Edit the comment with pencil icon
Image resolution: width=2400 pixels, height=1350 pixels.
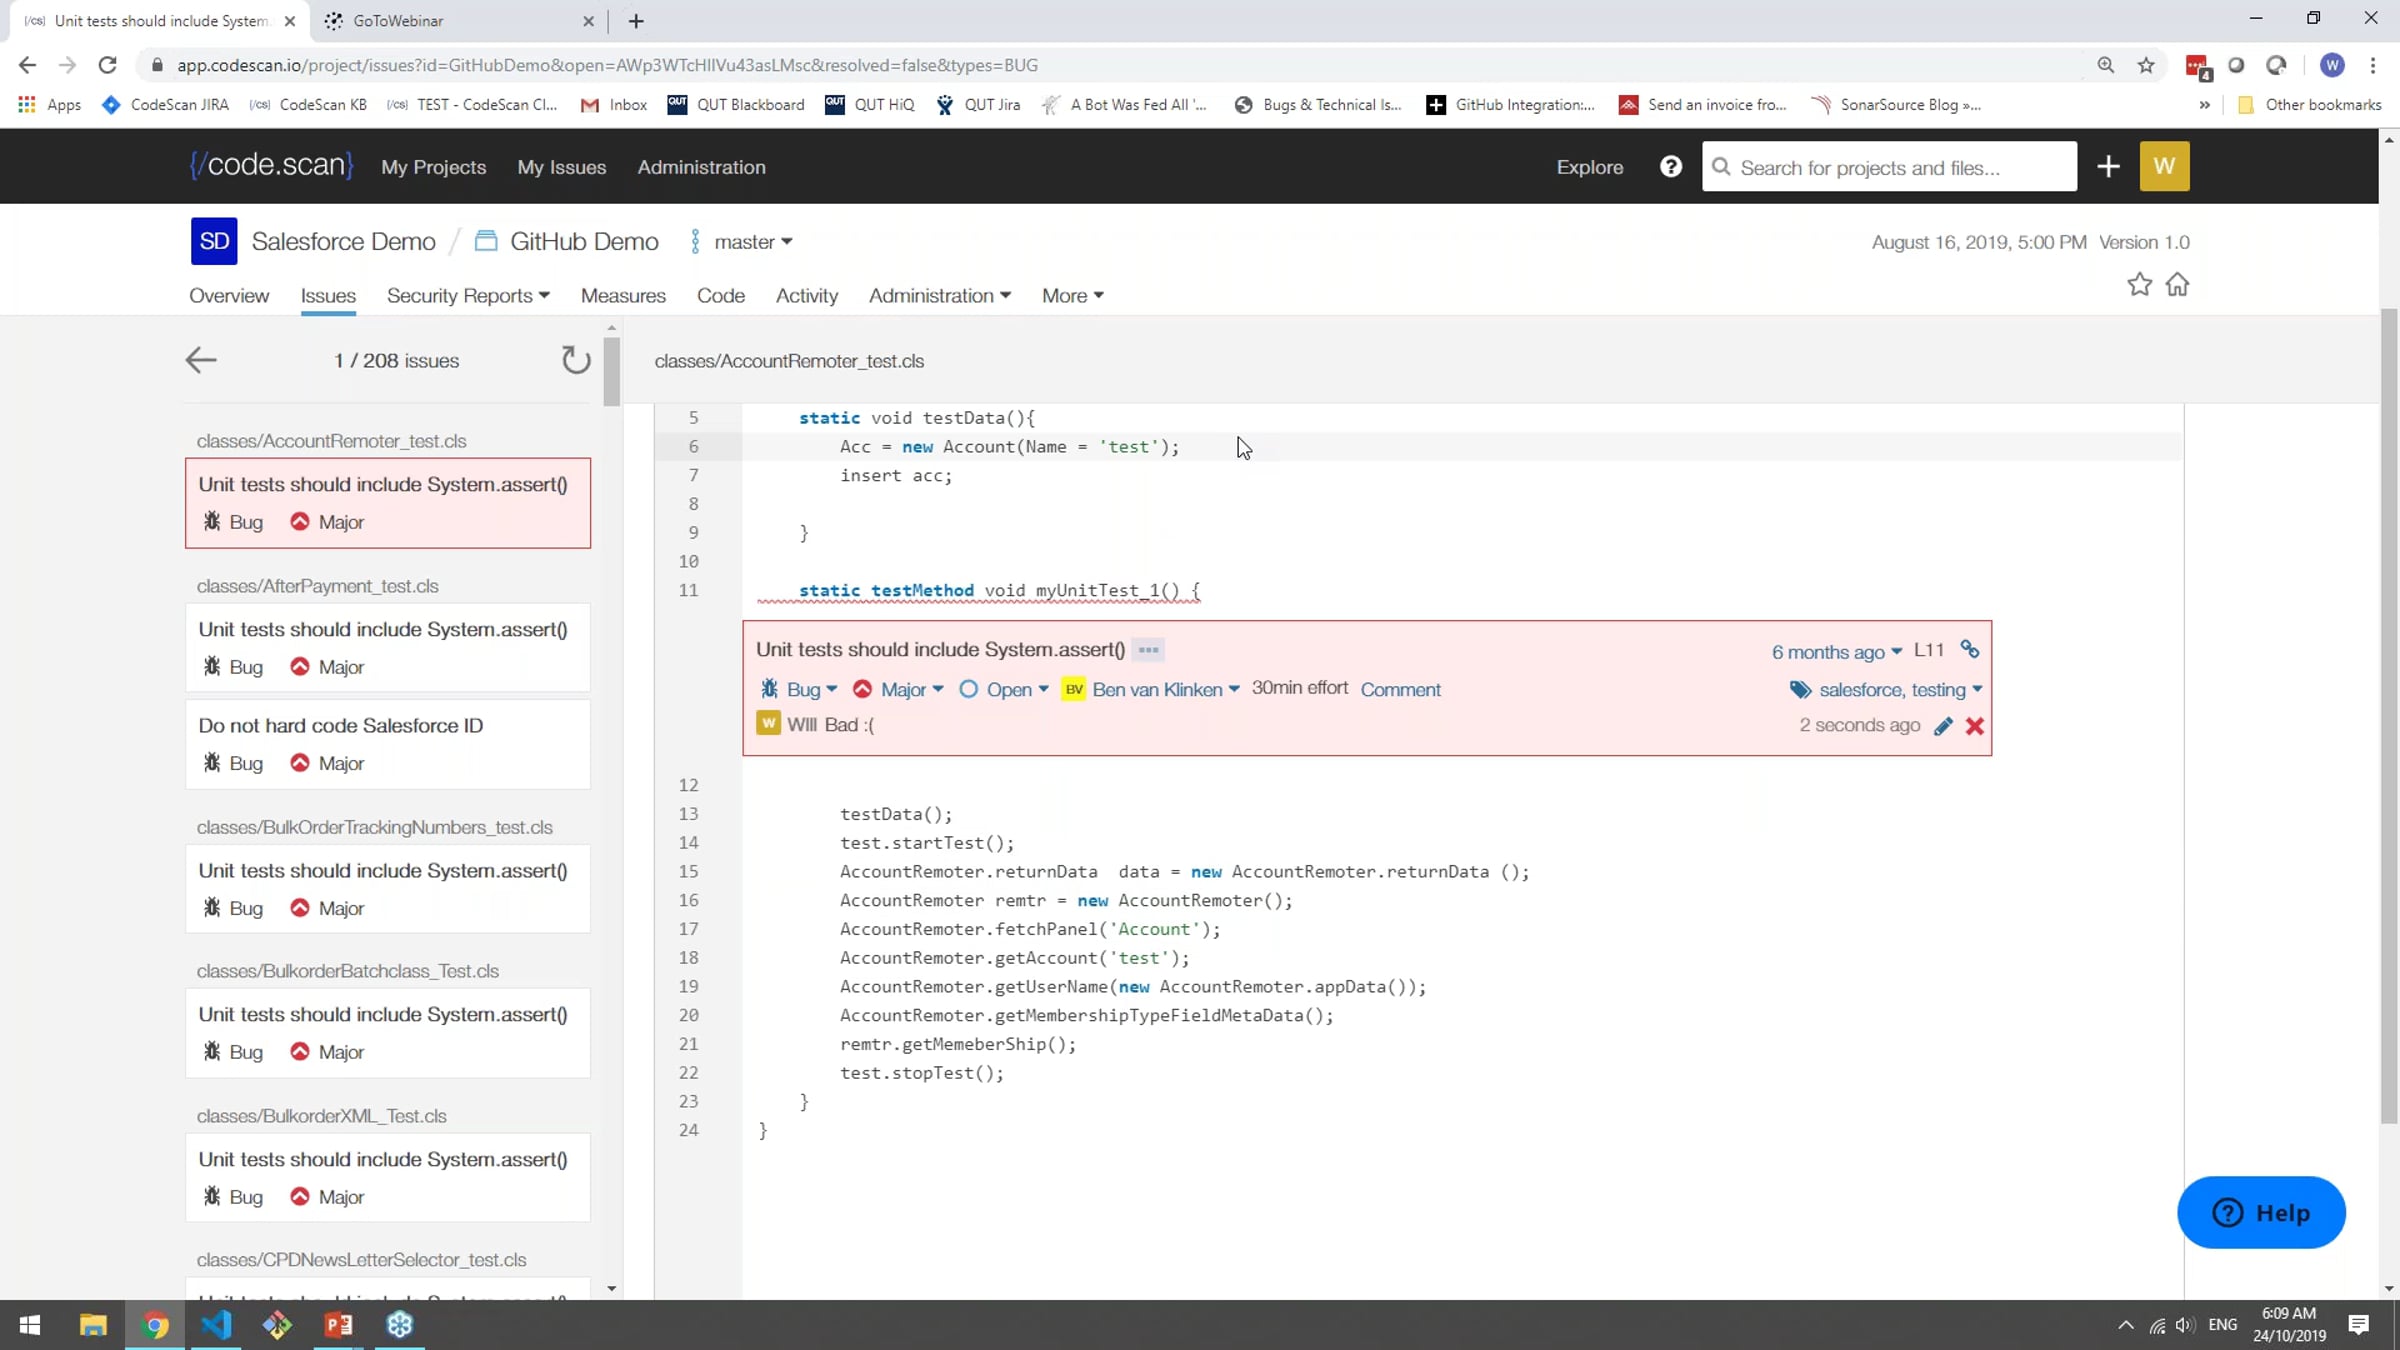(x=1943, y=726)
